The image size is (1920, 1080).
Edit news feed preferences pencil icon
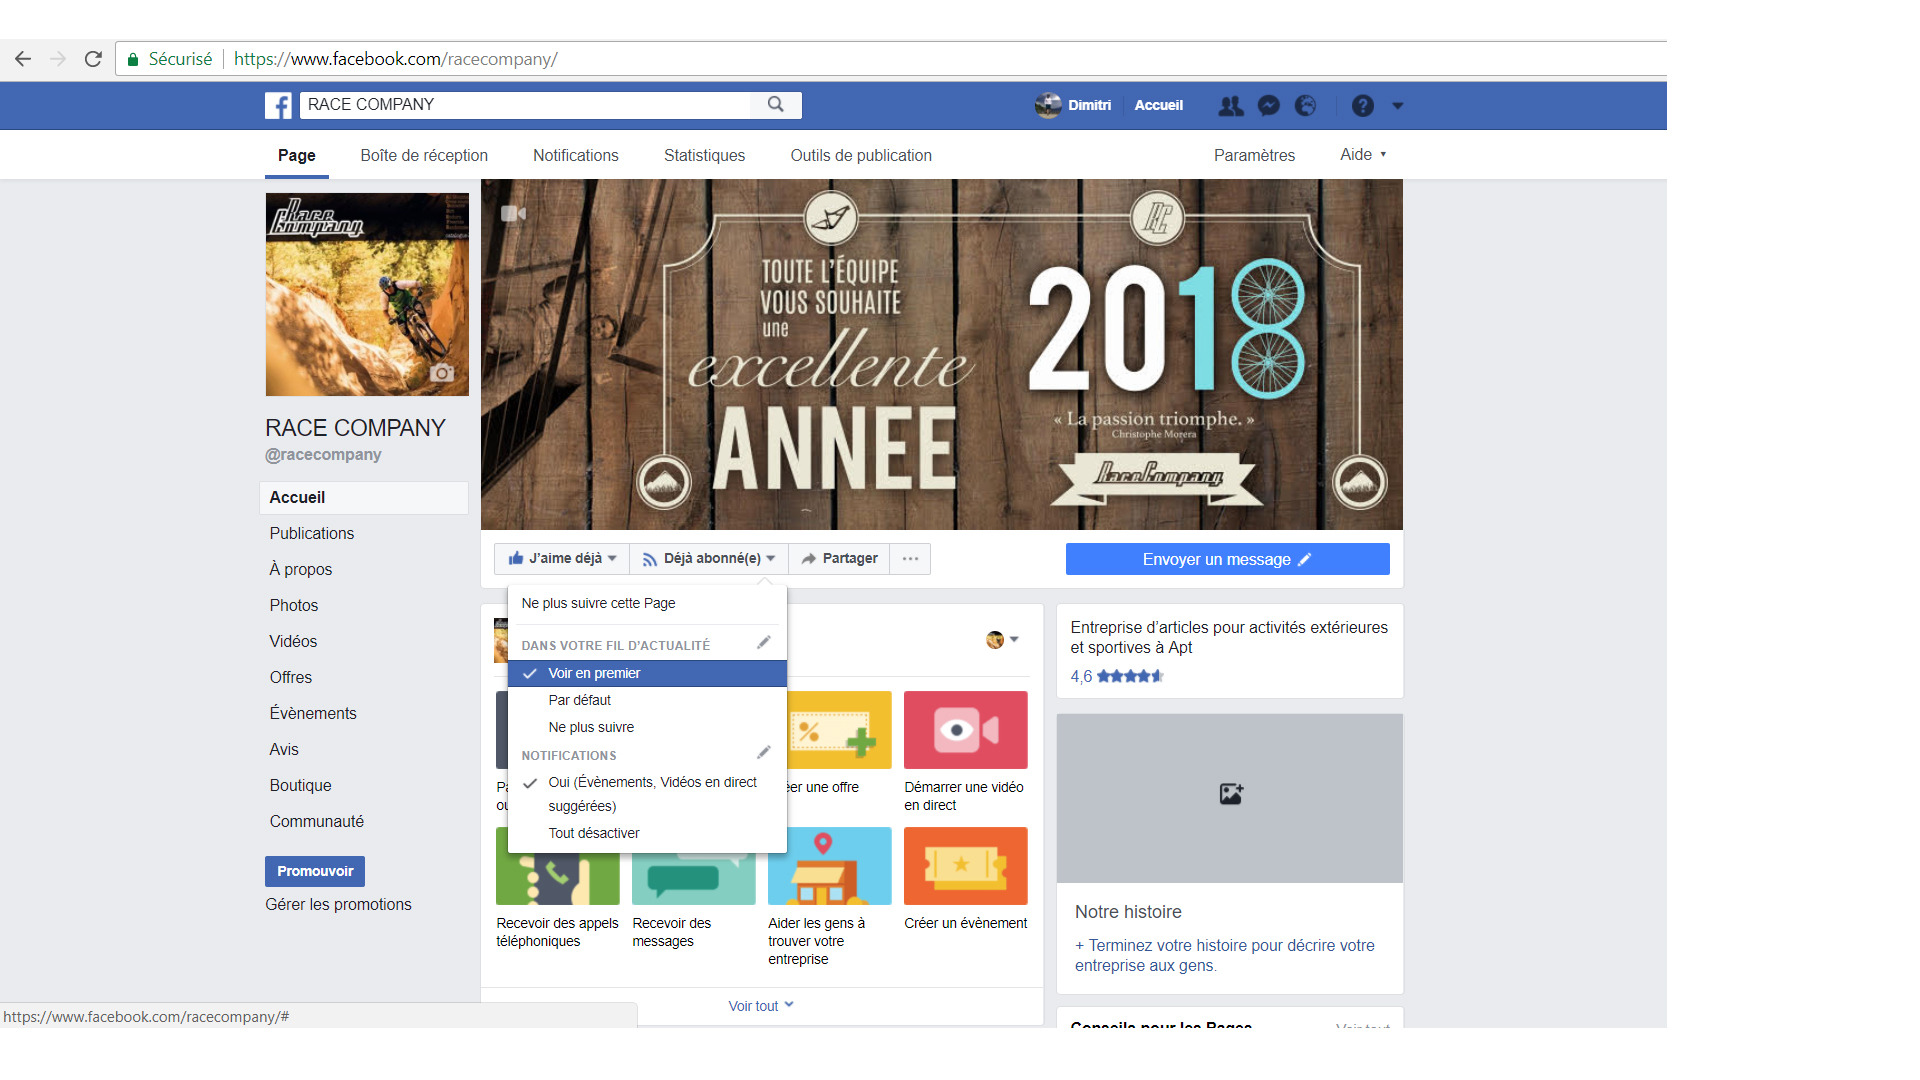[764, 643]
